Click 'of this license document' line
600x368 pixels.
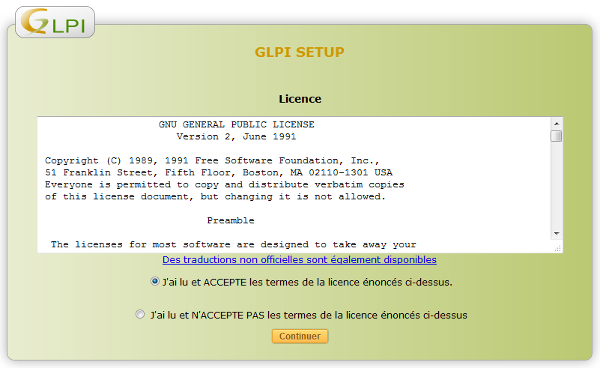tap(215, 197)
